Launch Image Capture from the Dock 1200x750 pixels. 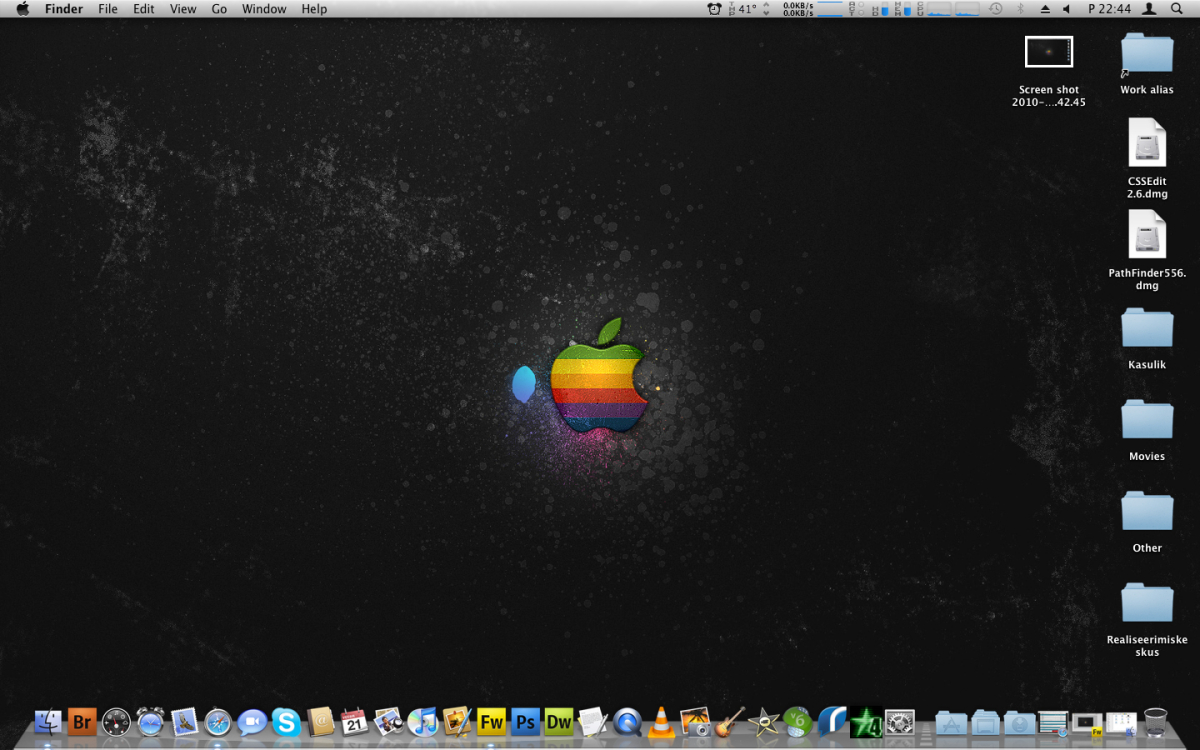[x=695, y=721]
